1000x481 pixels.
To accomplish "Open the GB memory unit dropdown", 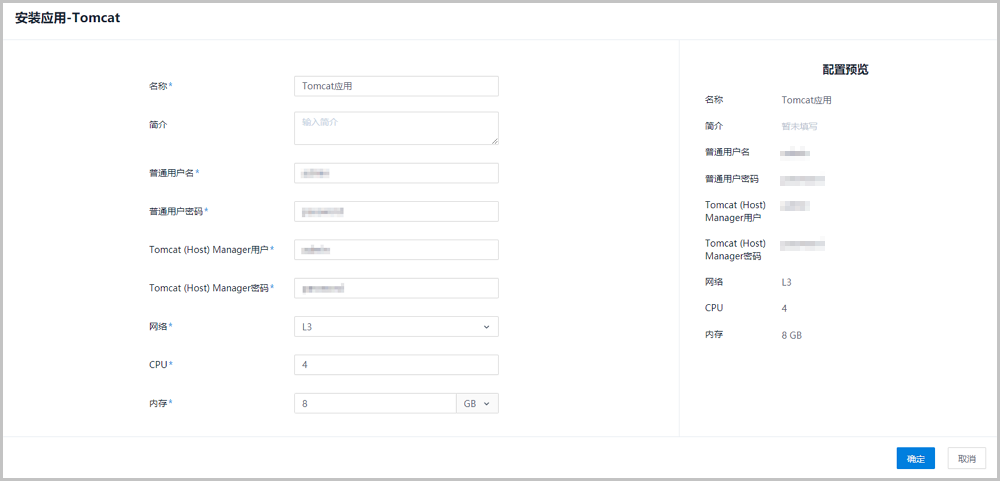I will click(x=477, y=403).
